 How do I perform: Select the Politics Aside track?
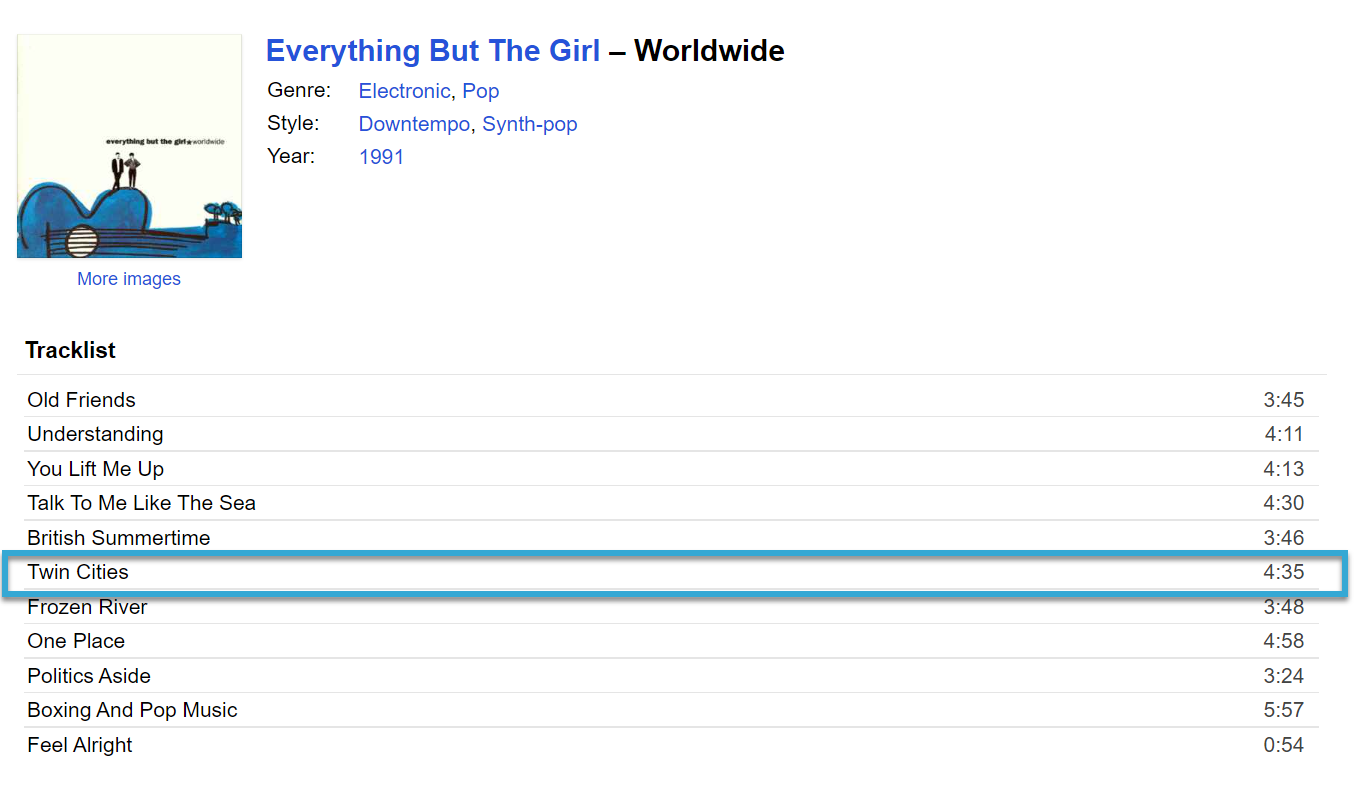click(x=89, y=676)
